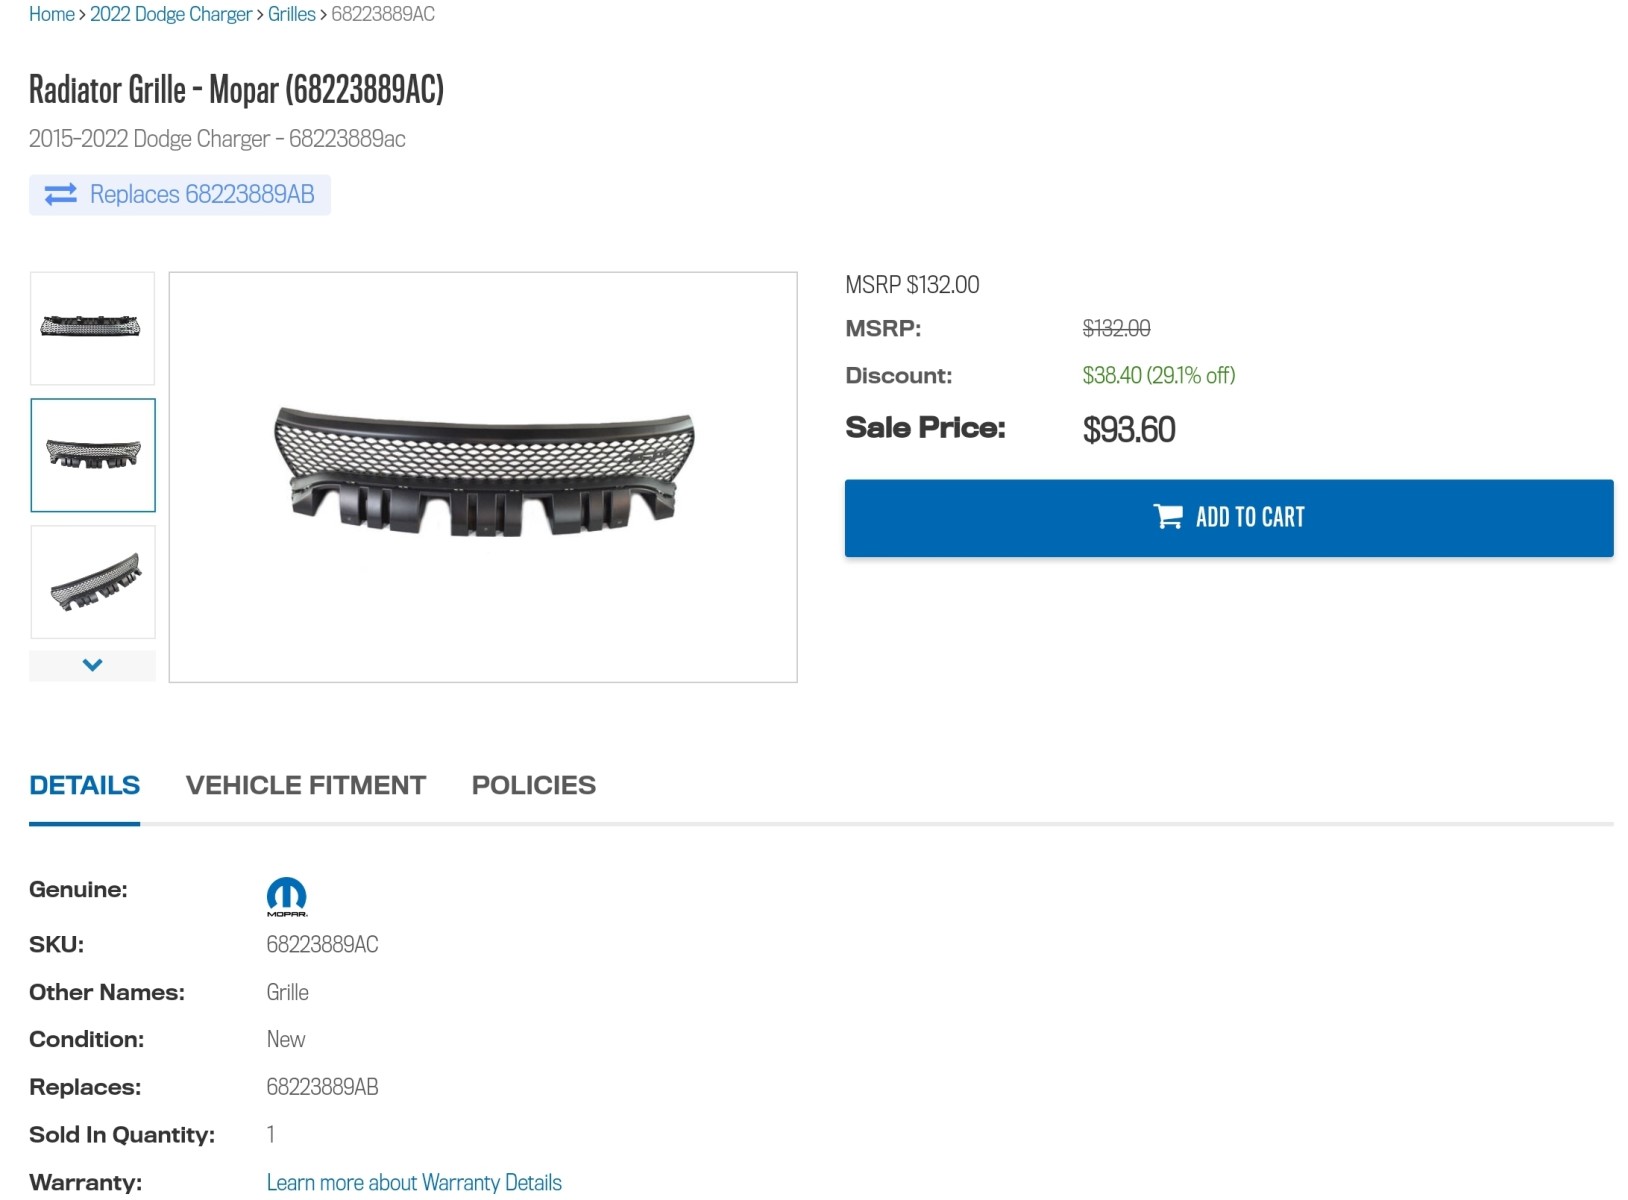
Task: Click the green discount amount text
Action: click(1158, 375)
